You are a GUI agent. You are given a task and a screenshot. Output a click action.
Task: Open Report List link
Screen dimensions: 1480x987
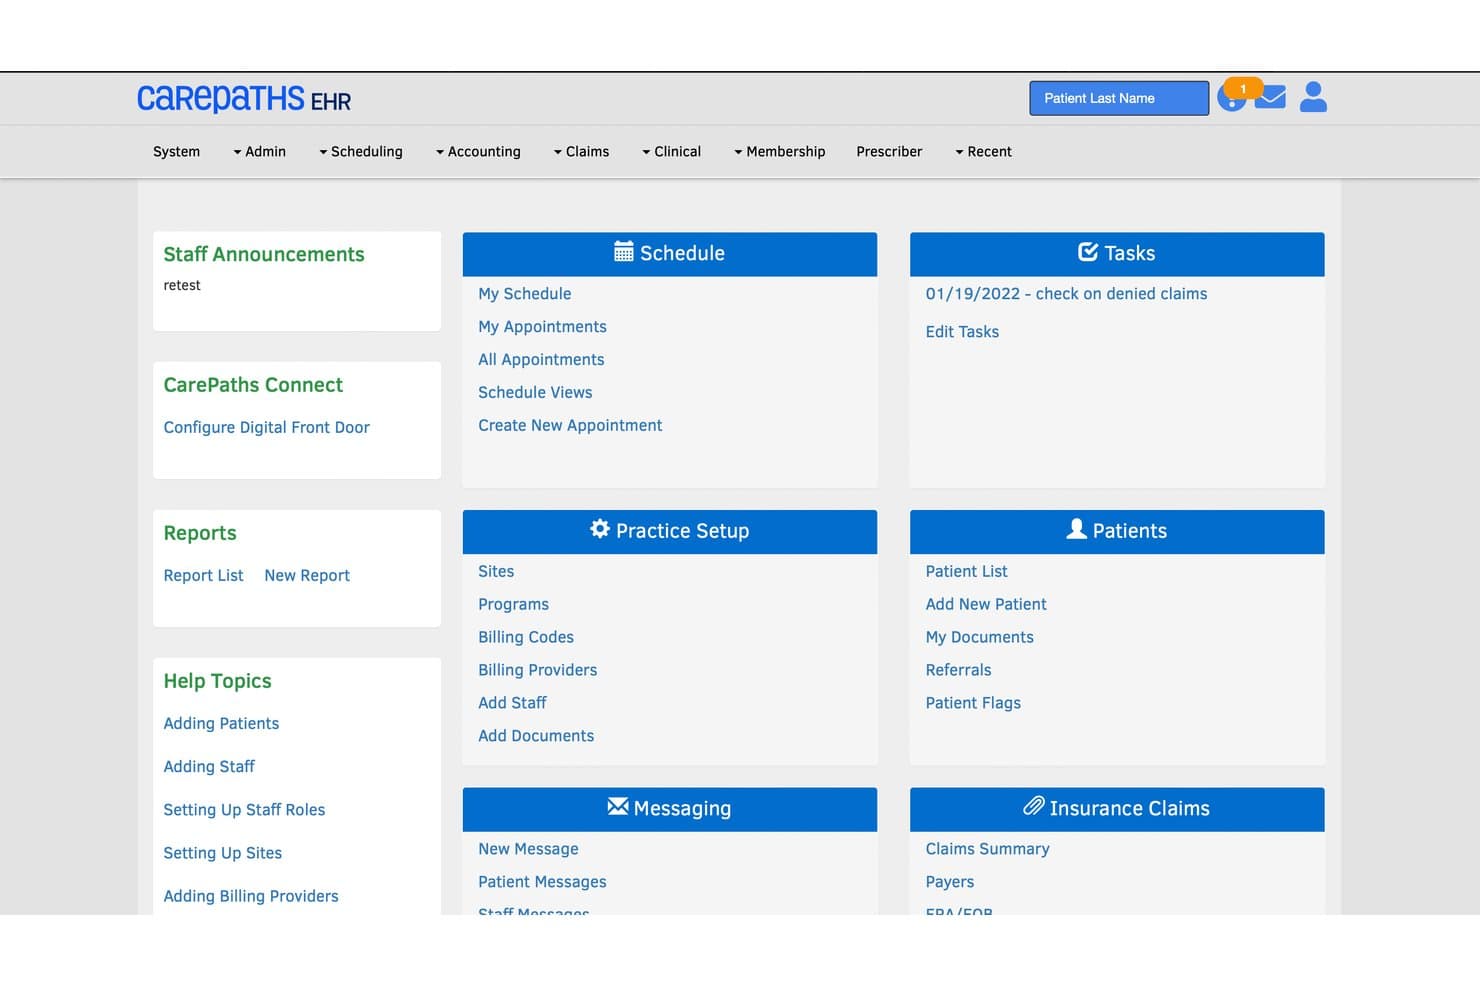tap(203, 576)
